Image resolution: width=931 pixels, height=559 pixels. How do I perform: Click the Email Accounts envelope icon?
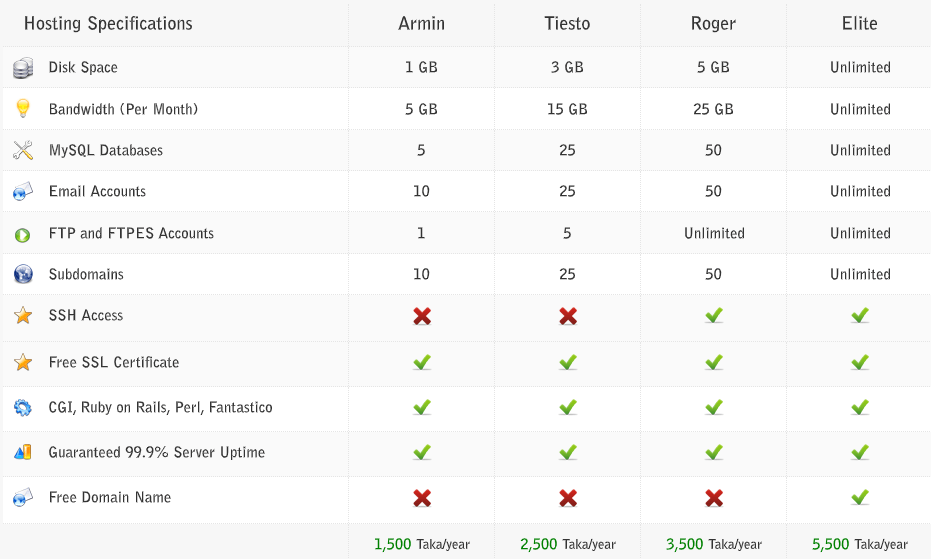click(23, 191)
